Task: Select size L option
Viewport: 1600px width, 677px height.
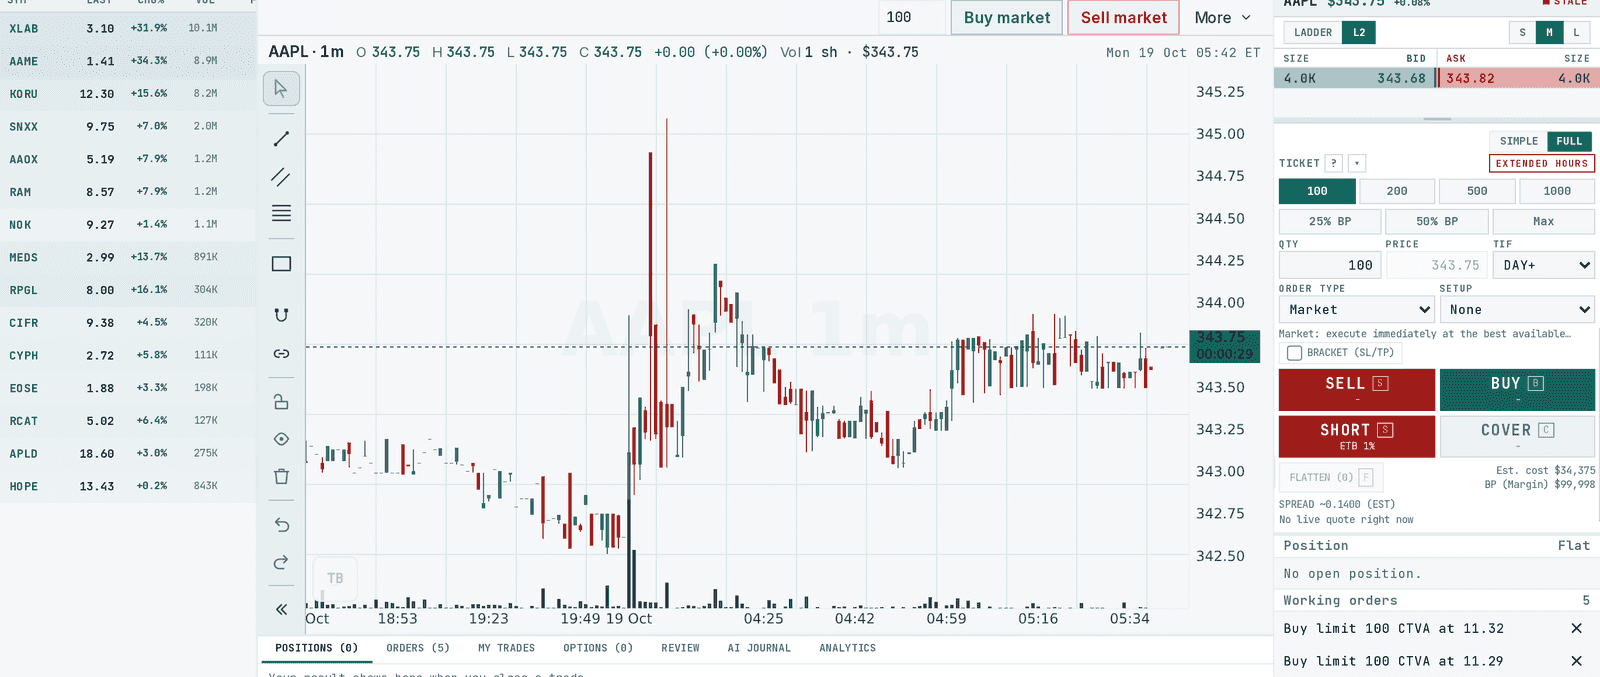Action: (x=1576, y=32)
